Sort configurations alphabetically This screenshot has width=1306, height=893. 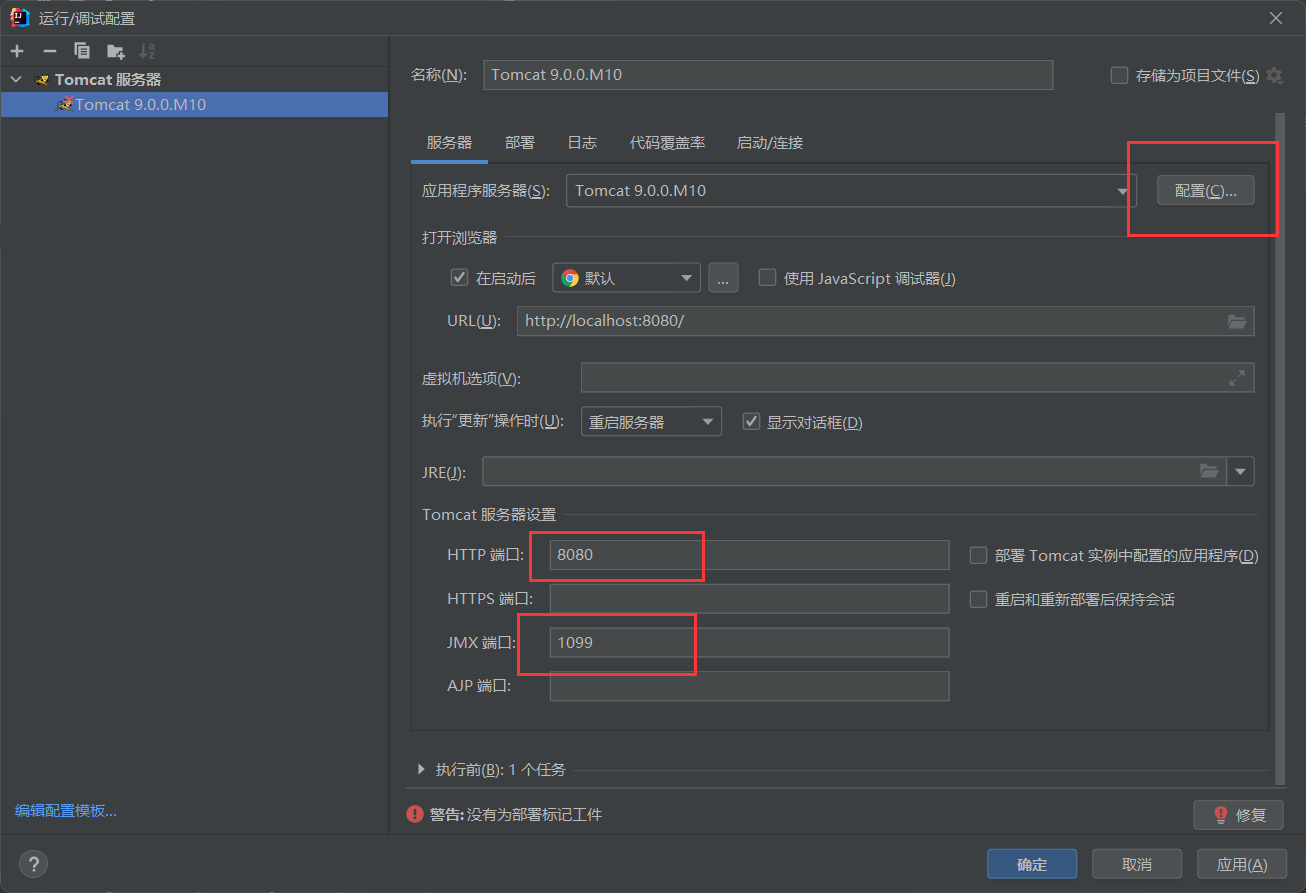click(x=148, y=51)
